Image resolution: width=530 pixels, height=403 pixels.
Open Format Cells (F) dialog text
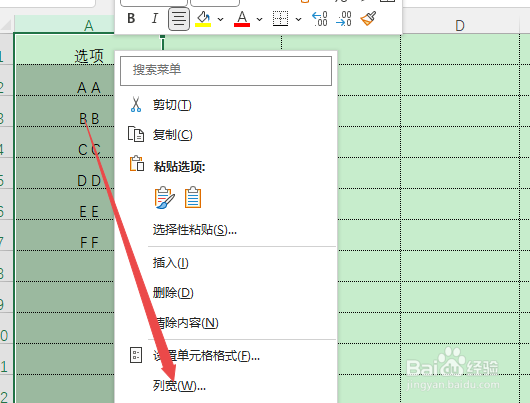click(206, 356)
